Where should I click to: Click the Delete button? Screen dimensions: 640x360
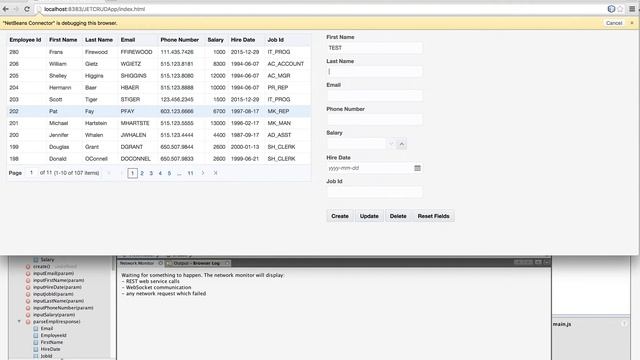[398, 216]
